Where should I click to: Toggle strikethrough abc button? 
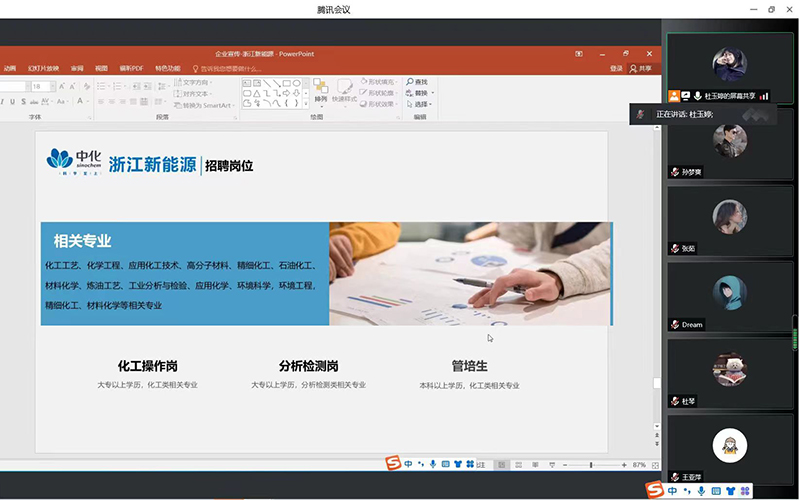tap(34, 102)
